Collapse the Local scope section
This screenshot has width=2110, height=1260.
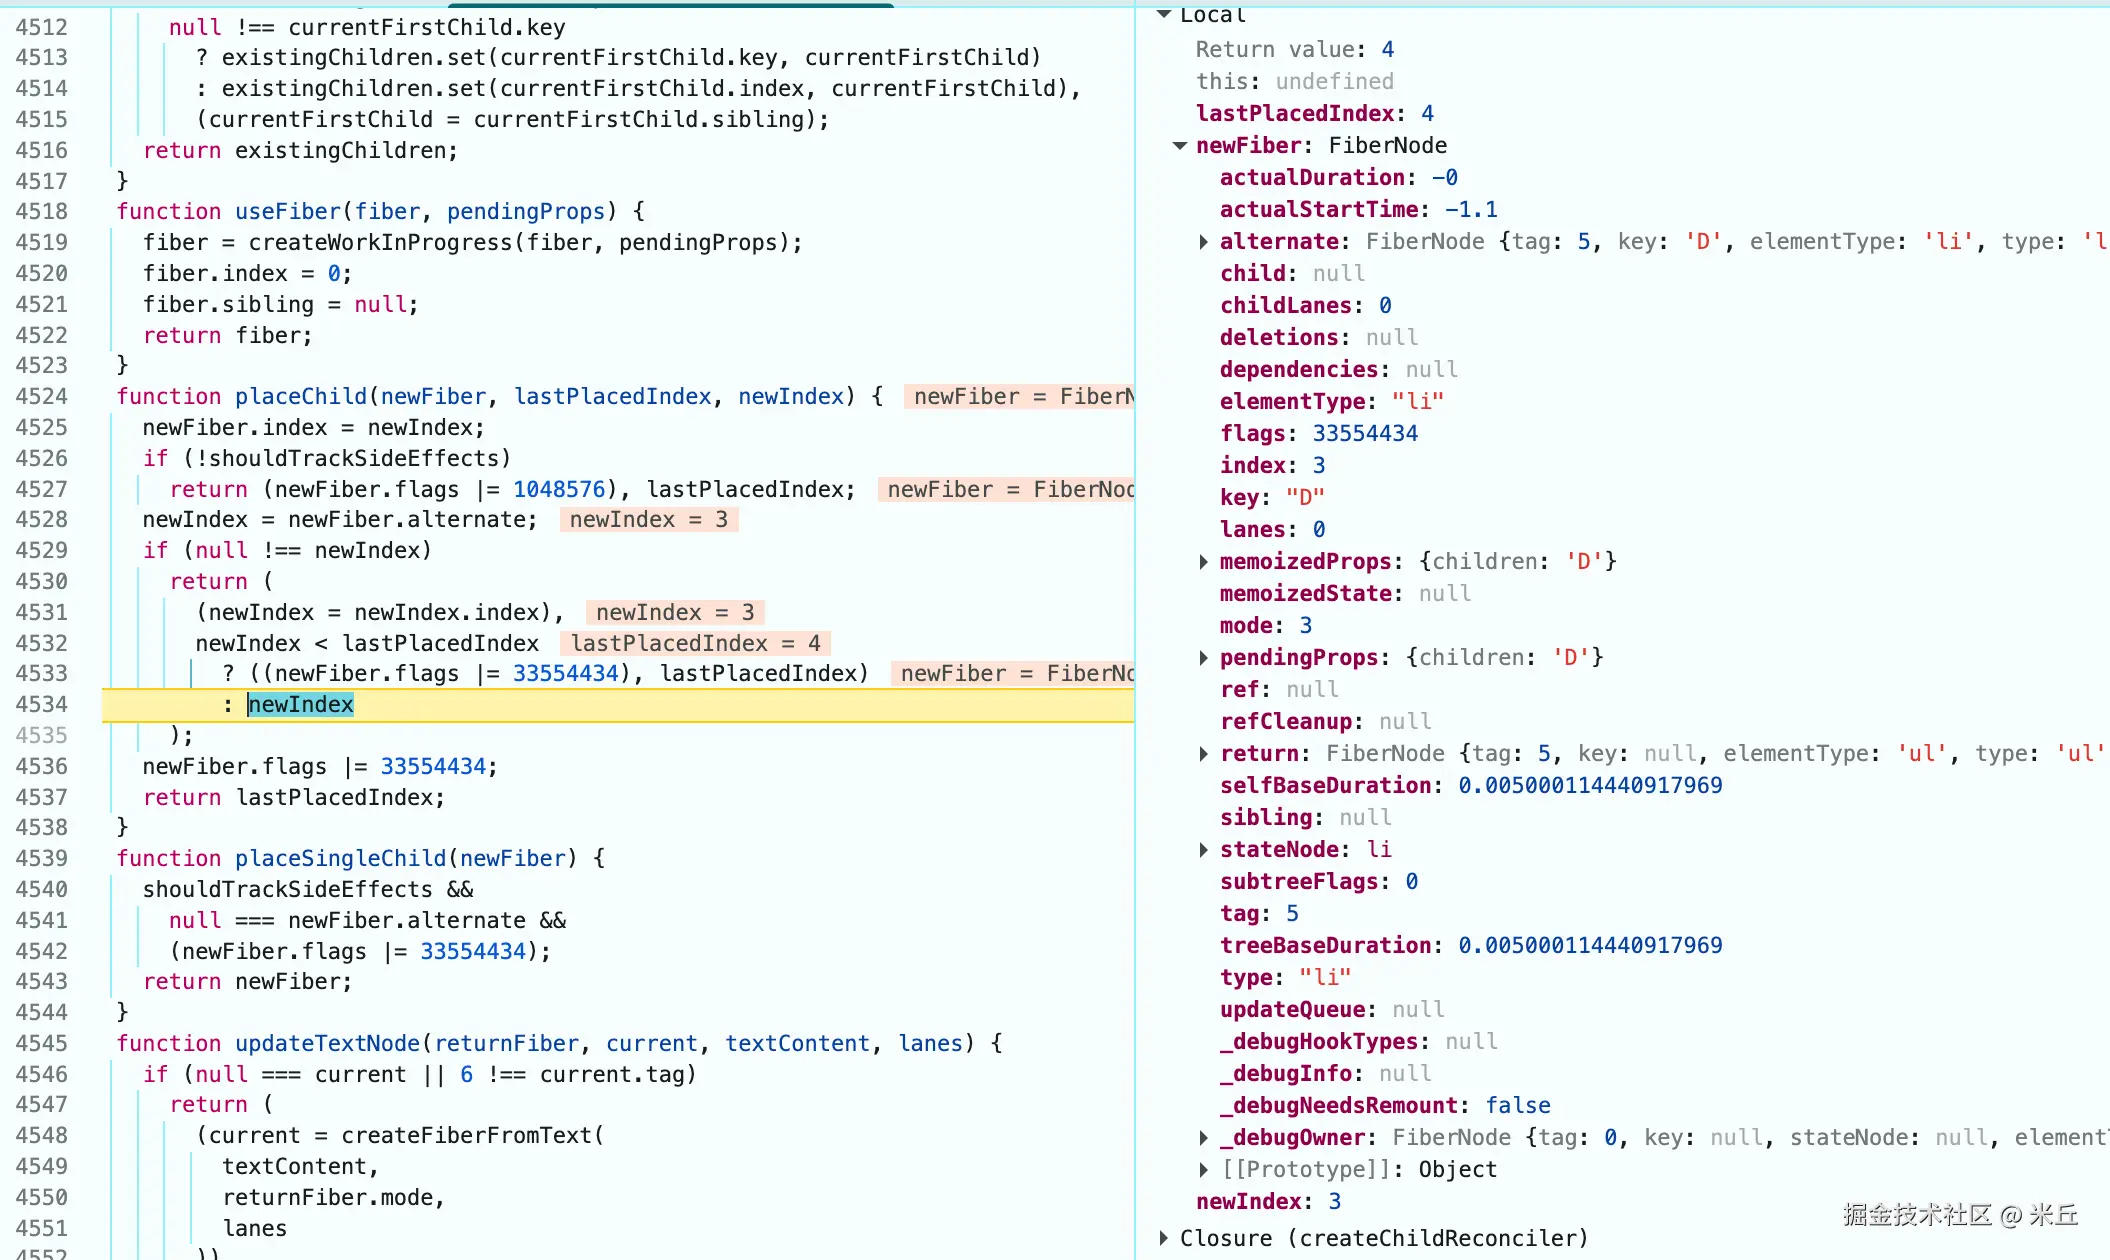pyautogui.click(x=1163, y=14)
